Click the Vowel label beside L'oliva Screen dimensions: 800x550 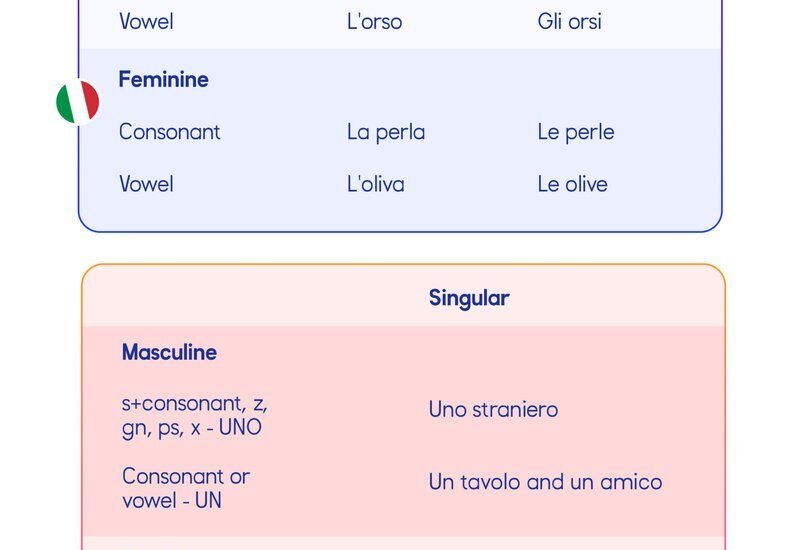click(146, 184)
